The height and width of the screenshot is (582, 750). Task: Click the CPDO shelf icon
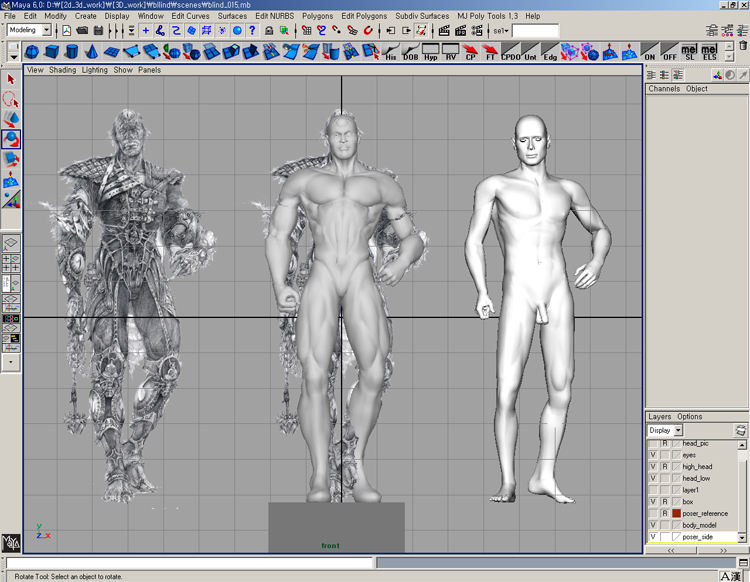[510, 52]
